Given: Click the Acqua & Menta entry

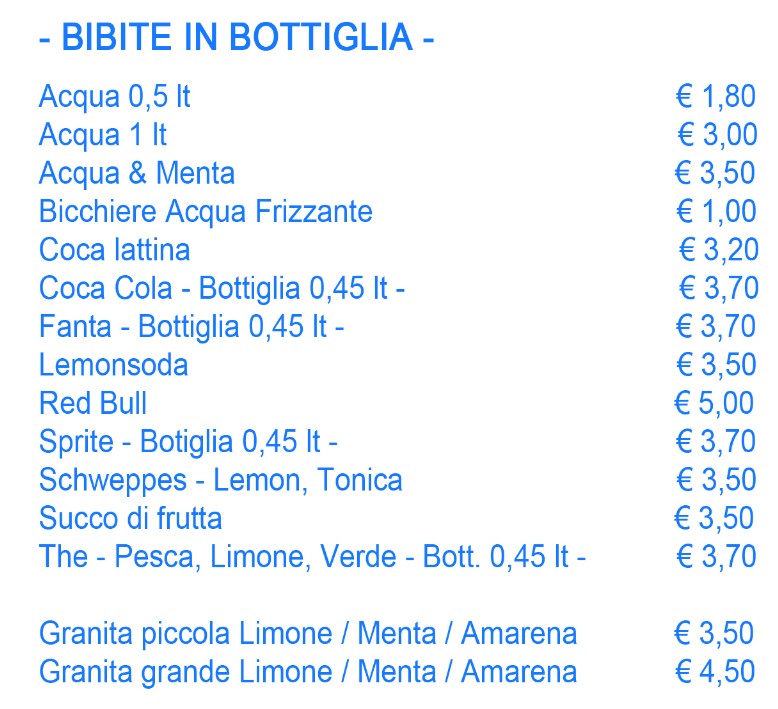Looking at the screenshot, I should (136, 173).
